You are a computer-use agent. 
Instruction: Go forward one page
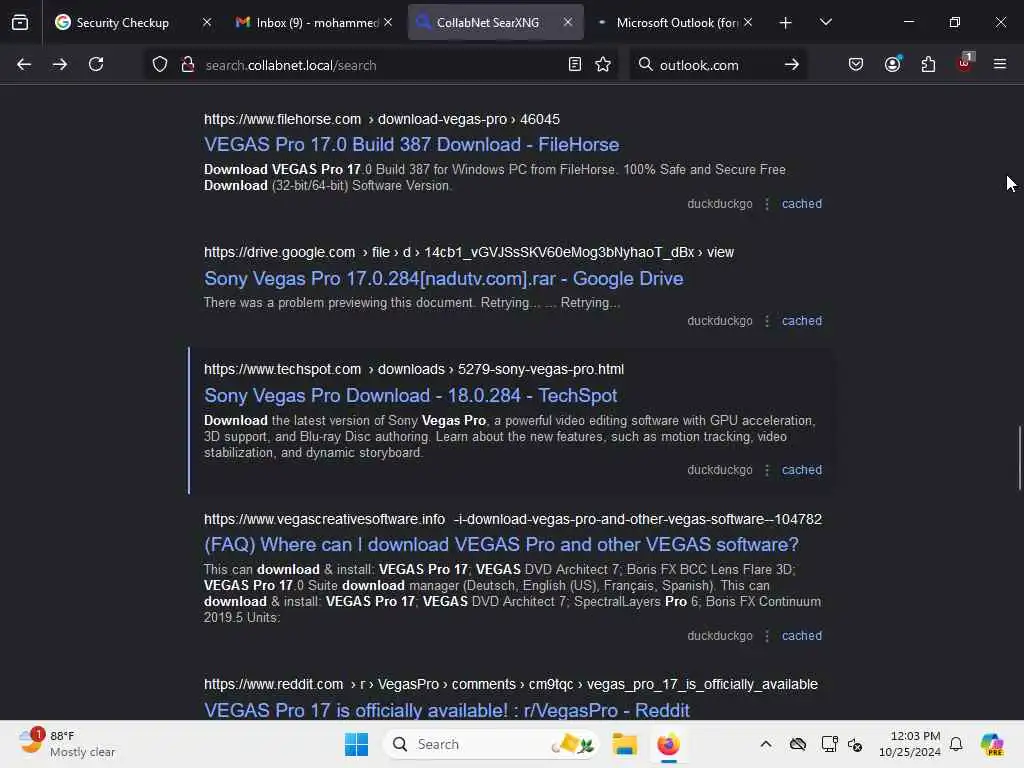[59, 64]
